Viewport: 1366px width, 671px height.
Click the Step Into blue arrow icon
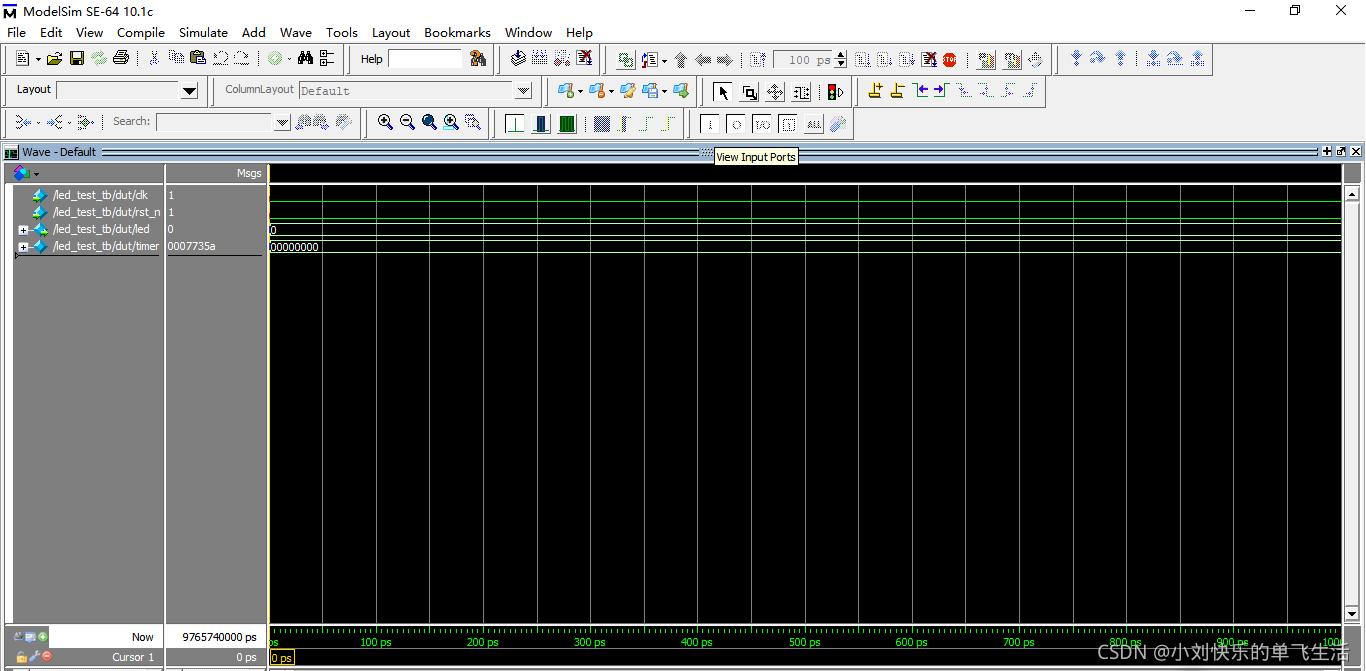[1153, 59]
